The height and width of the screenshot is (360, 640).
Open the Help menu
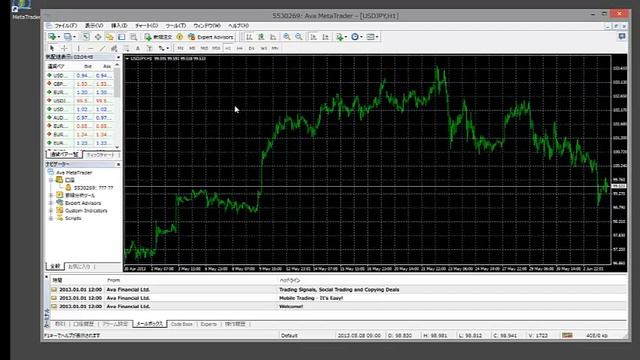(238, 26)
